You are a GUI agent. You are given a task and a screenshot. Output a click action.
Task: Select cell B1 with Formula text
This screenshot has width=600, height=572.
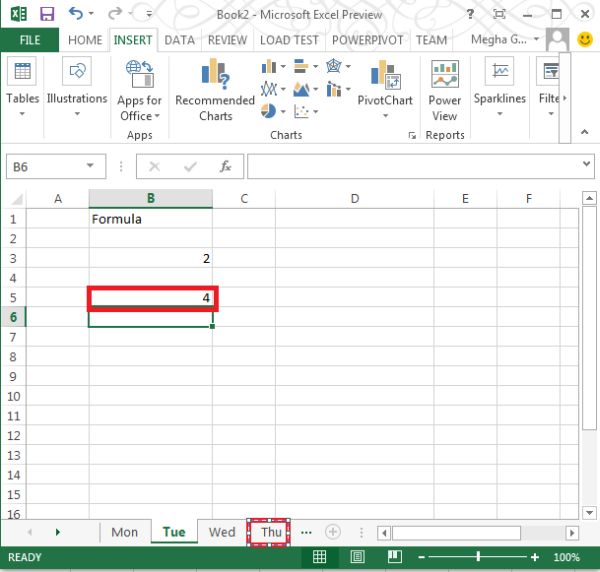coord(151,219)
